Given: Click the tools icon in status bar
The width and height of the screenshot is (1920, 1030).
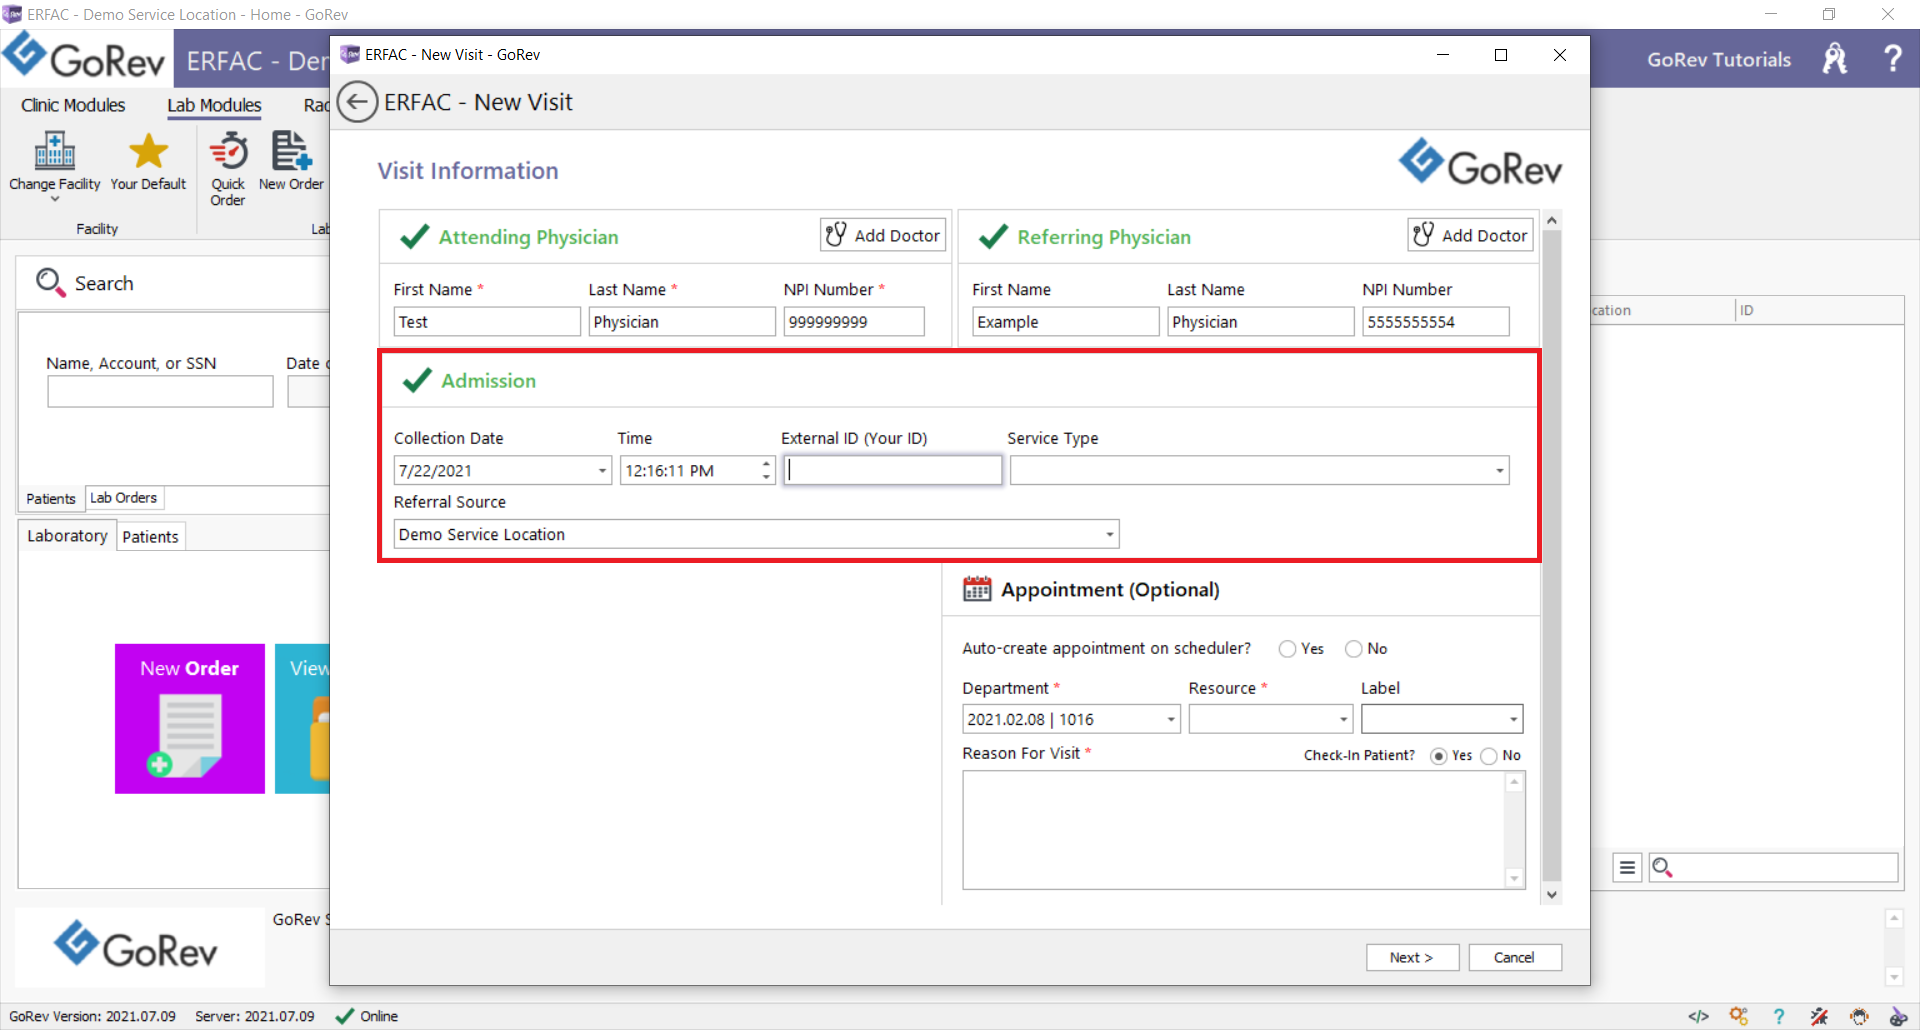Looking at the screenshot, I should (x=1819, y=1016).
